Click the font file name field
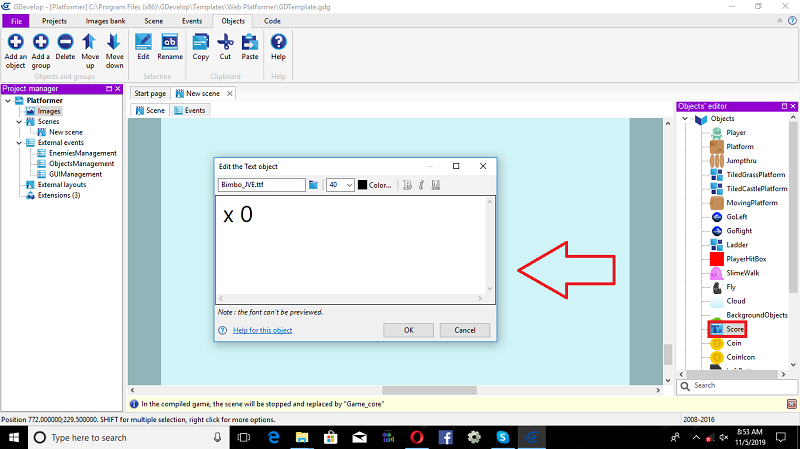Viewport: 800px width, 449px height. [x=262, y=185]
